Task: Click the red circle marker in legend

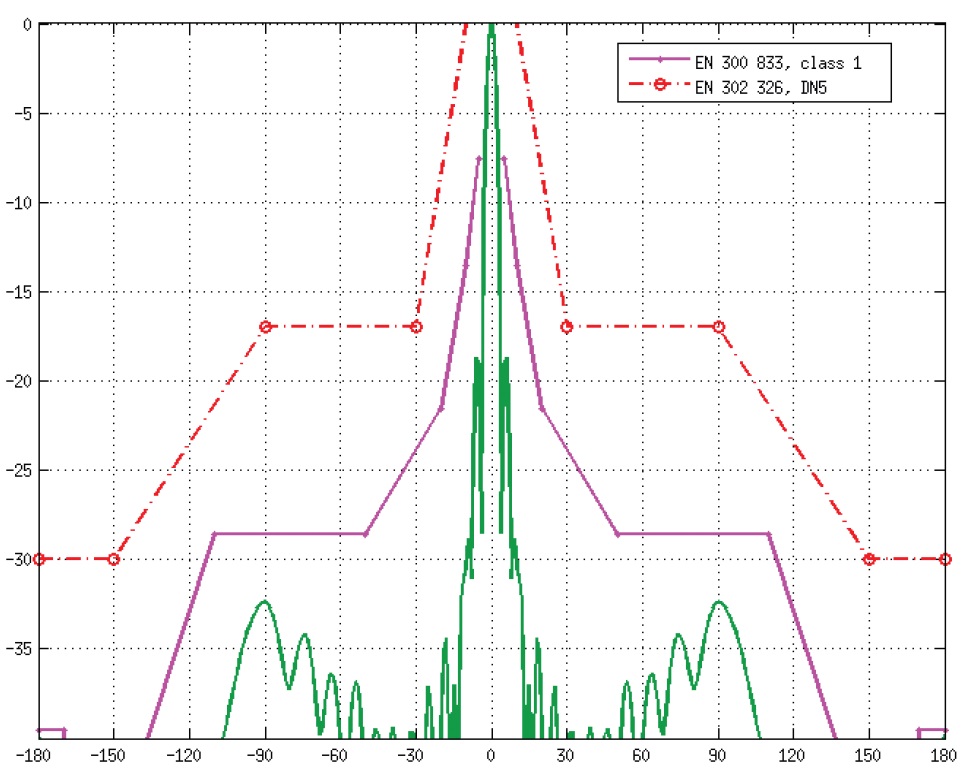Action: click(x=660, y=84)
